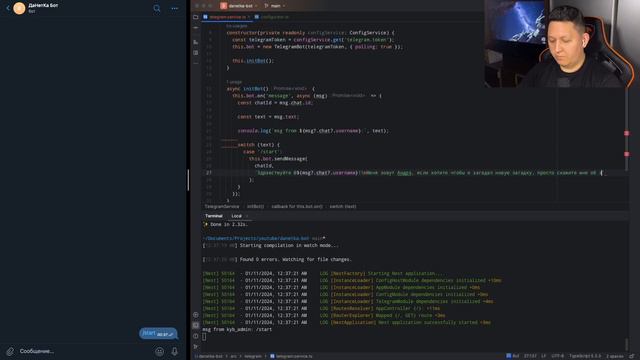Click the Bot status bar indicator
Image resolution: width=640 pixels, height=360 pixels.
513,356
